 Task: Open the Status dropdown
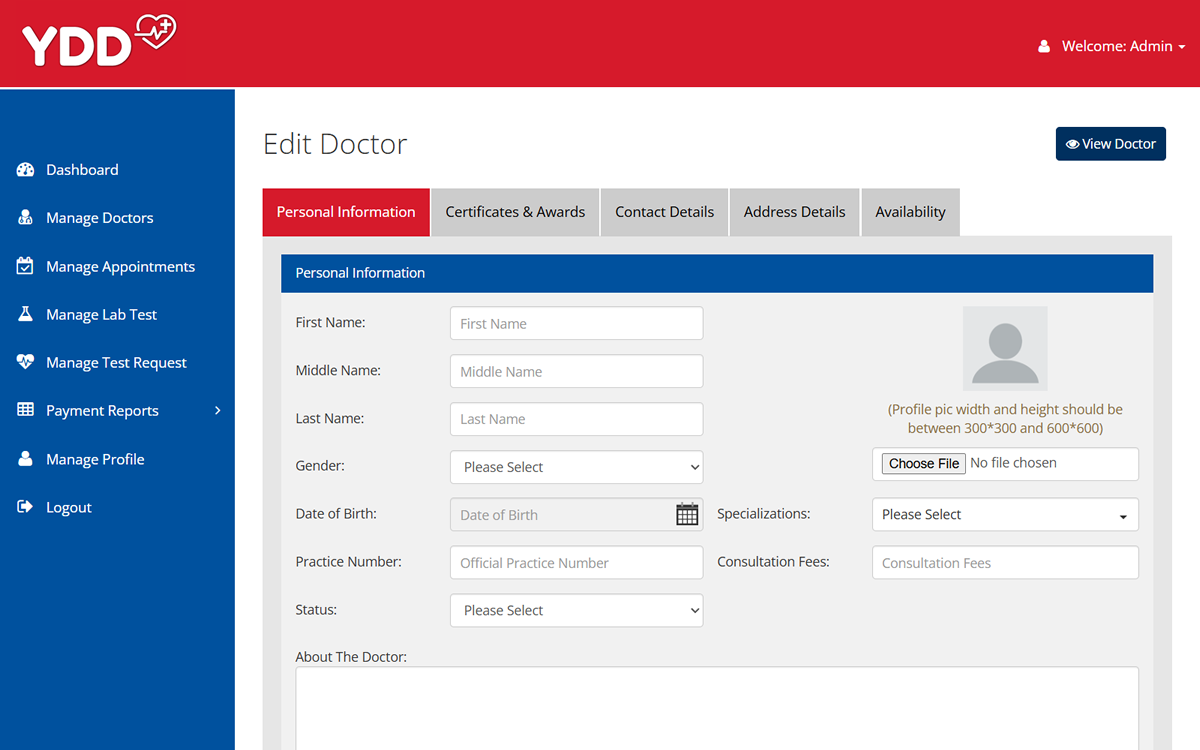[577, 610]
